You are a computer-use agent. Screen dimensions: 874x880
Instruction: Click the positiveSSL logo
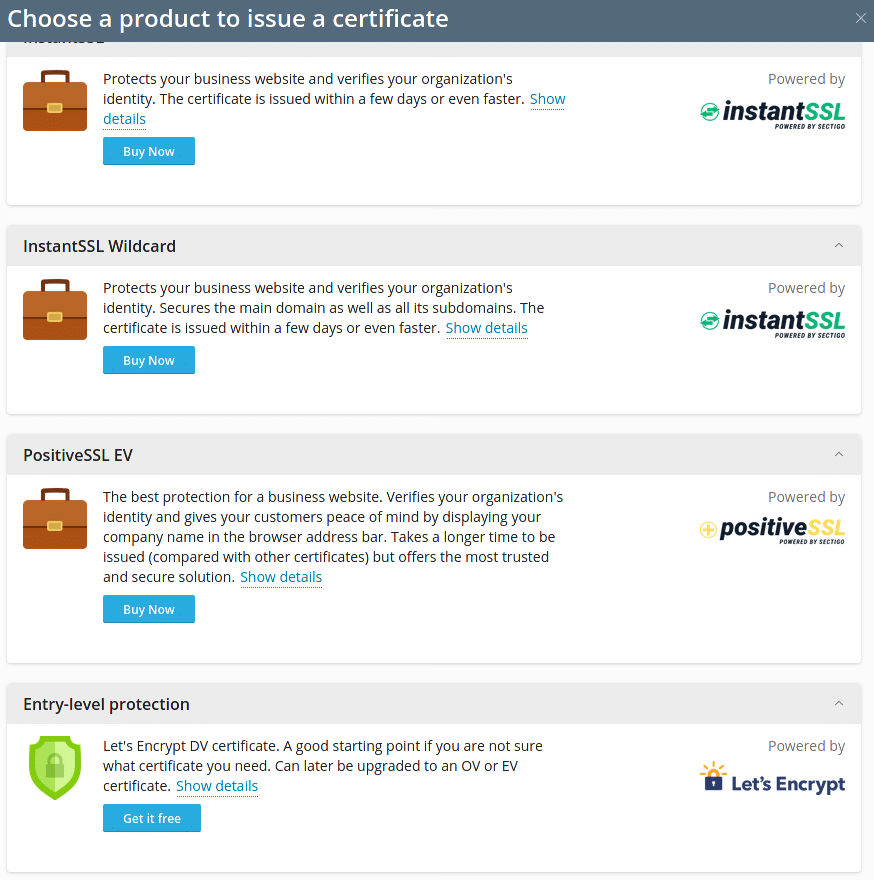[x=772, y=530]
